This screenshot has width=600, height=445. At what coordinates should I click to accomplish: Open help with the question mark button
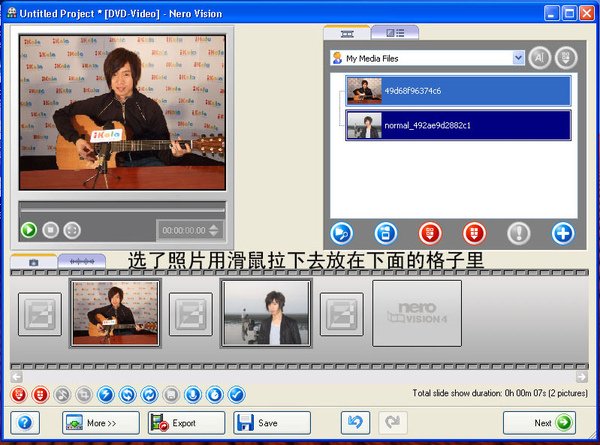point(25,423)
